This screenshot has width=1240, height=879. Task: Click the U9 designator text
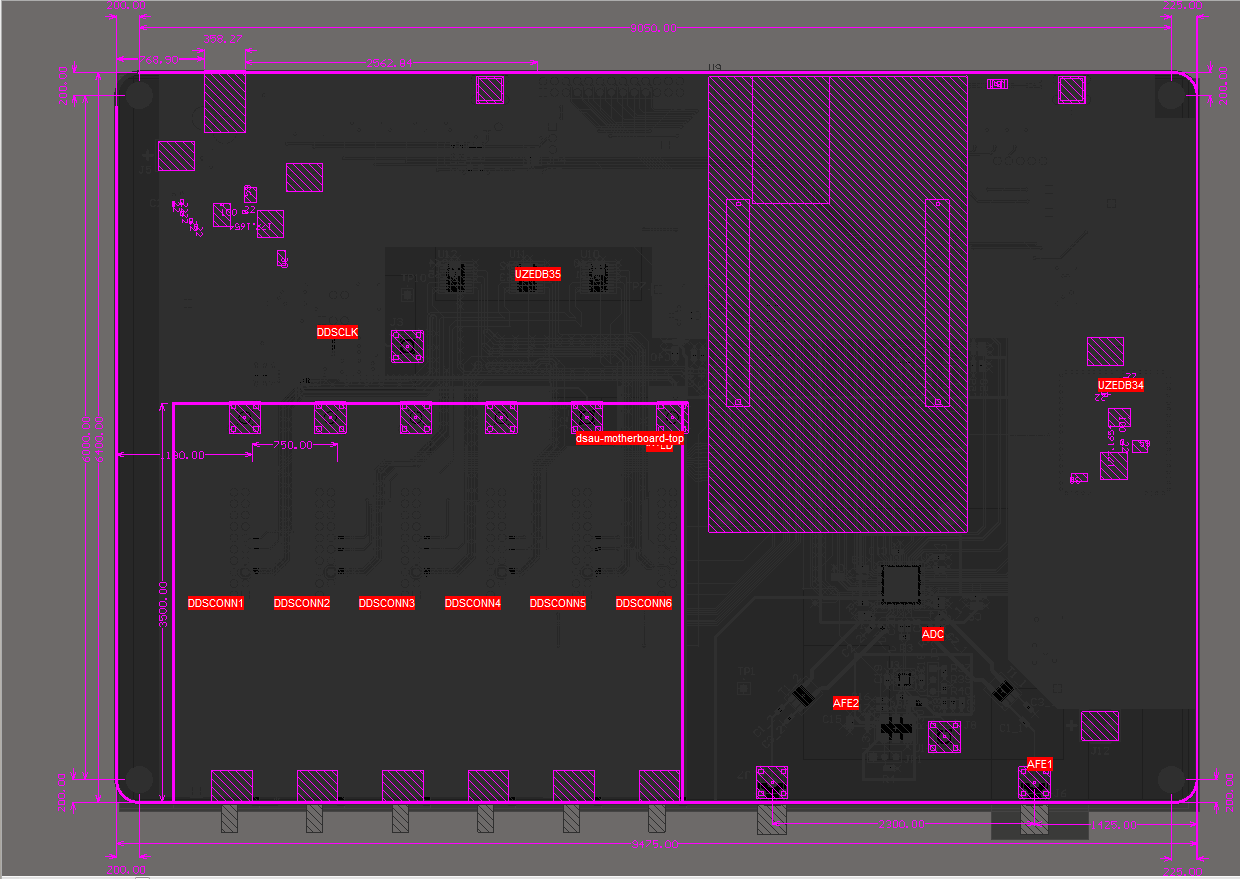click(x=714, y=68)
